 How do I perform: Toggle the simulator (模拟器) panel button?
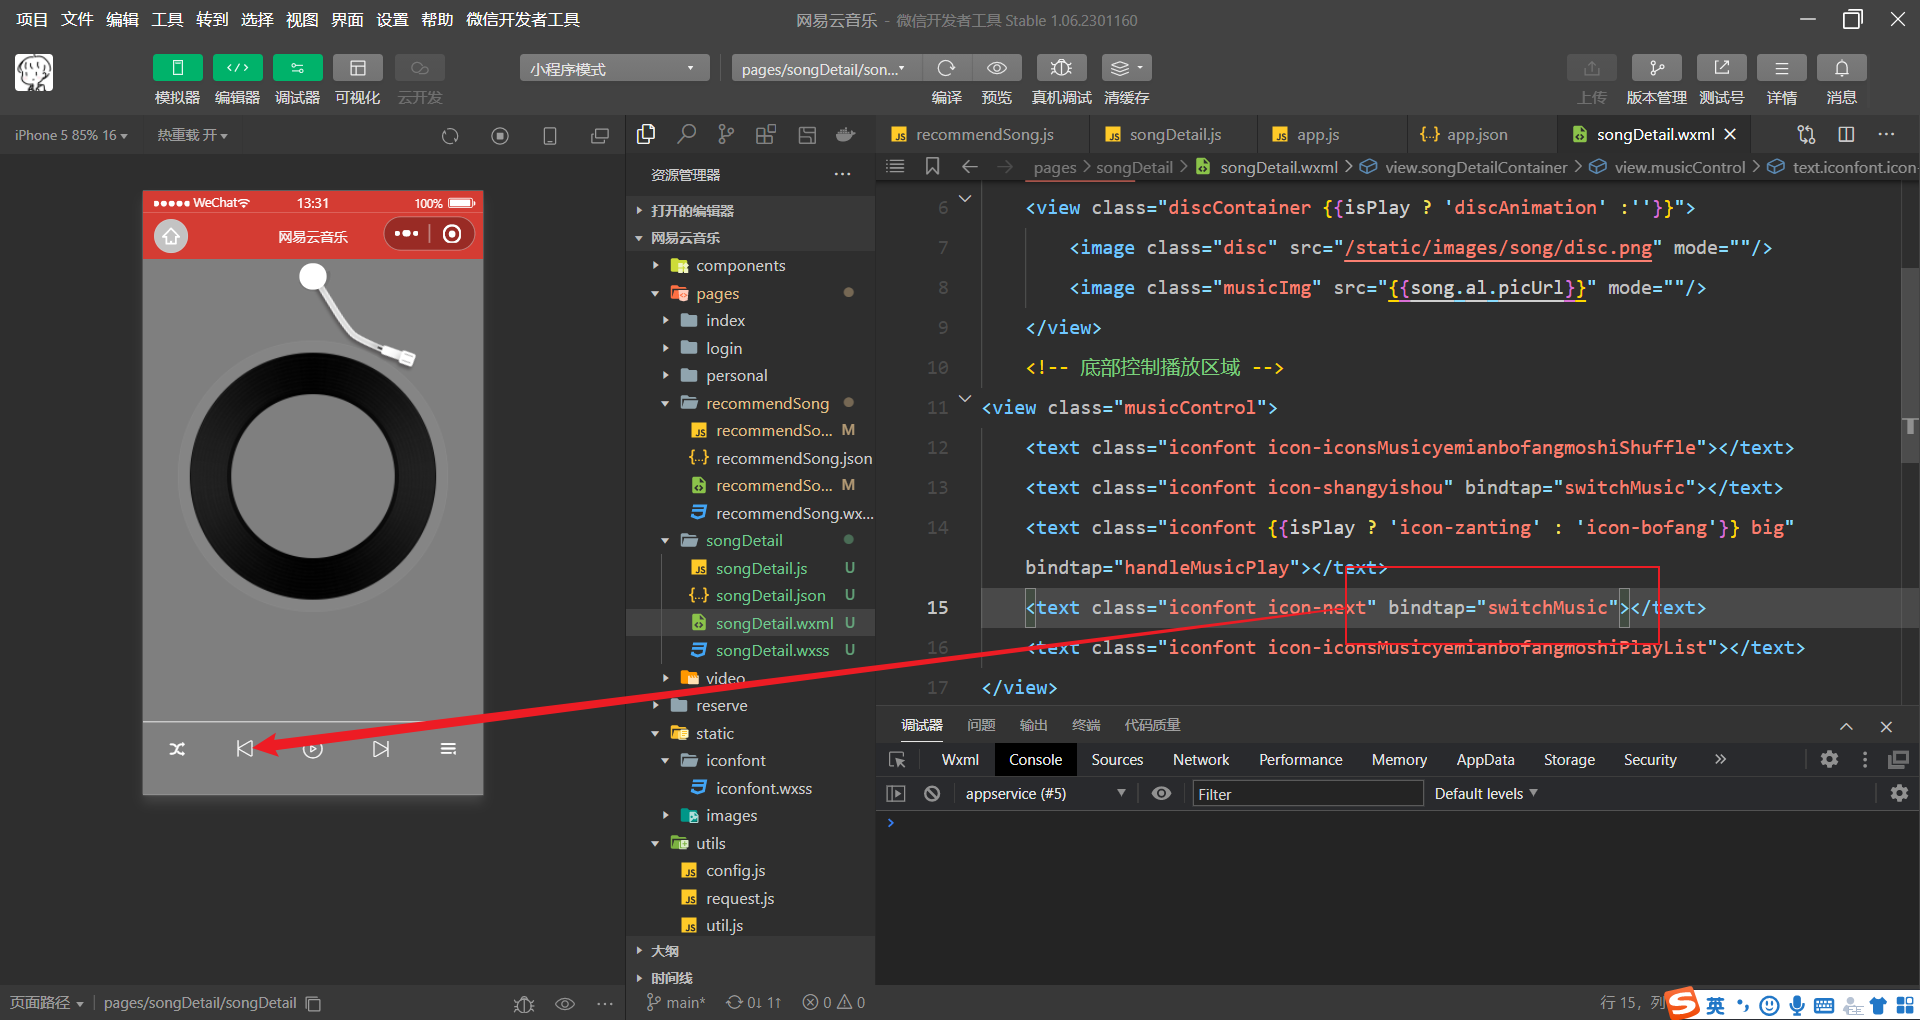(177, 68)
